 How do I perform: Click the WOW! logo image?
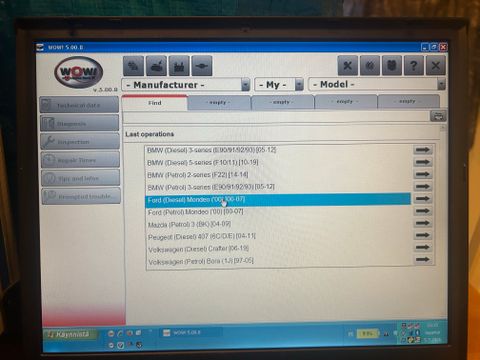[x=79, y=72]
